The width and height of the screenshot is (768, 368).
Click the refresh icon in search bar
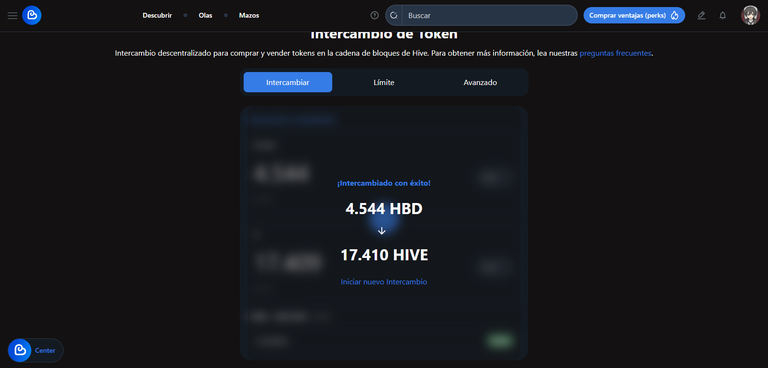pyautogui.click(x=394, y=15)
